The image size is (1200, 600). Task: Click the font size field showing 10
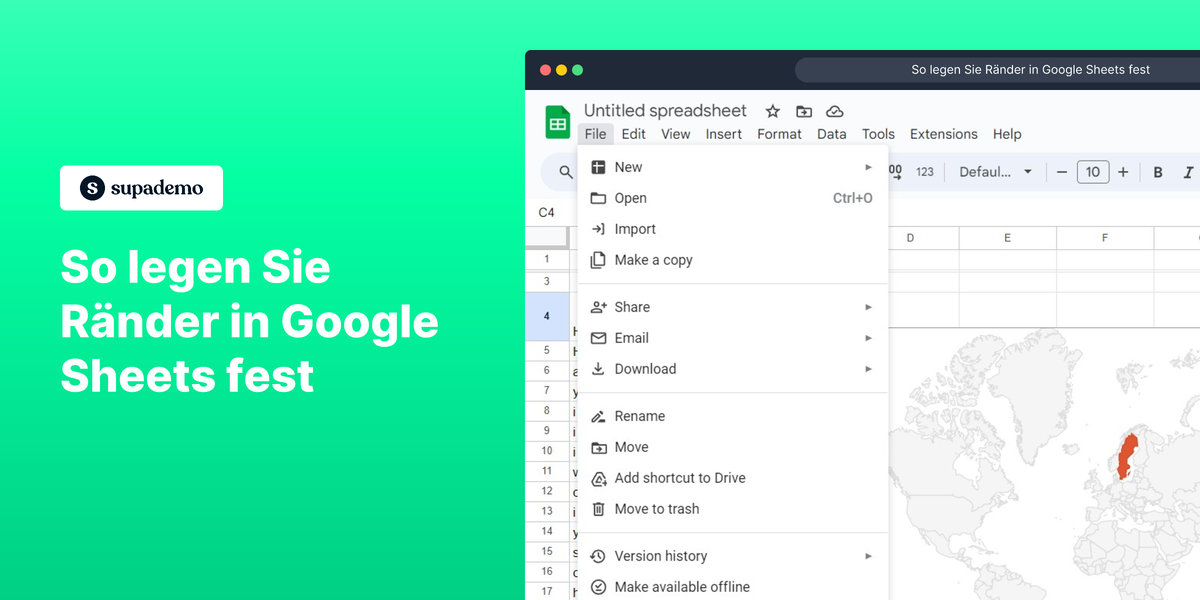tap(1093, 172)
